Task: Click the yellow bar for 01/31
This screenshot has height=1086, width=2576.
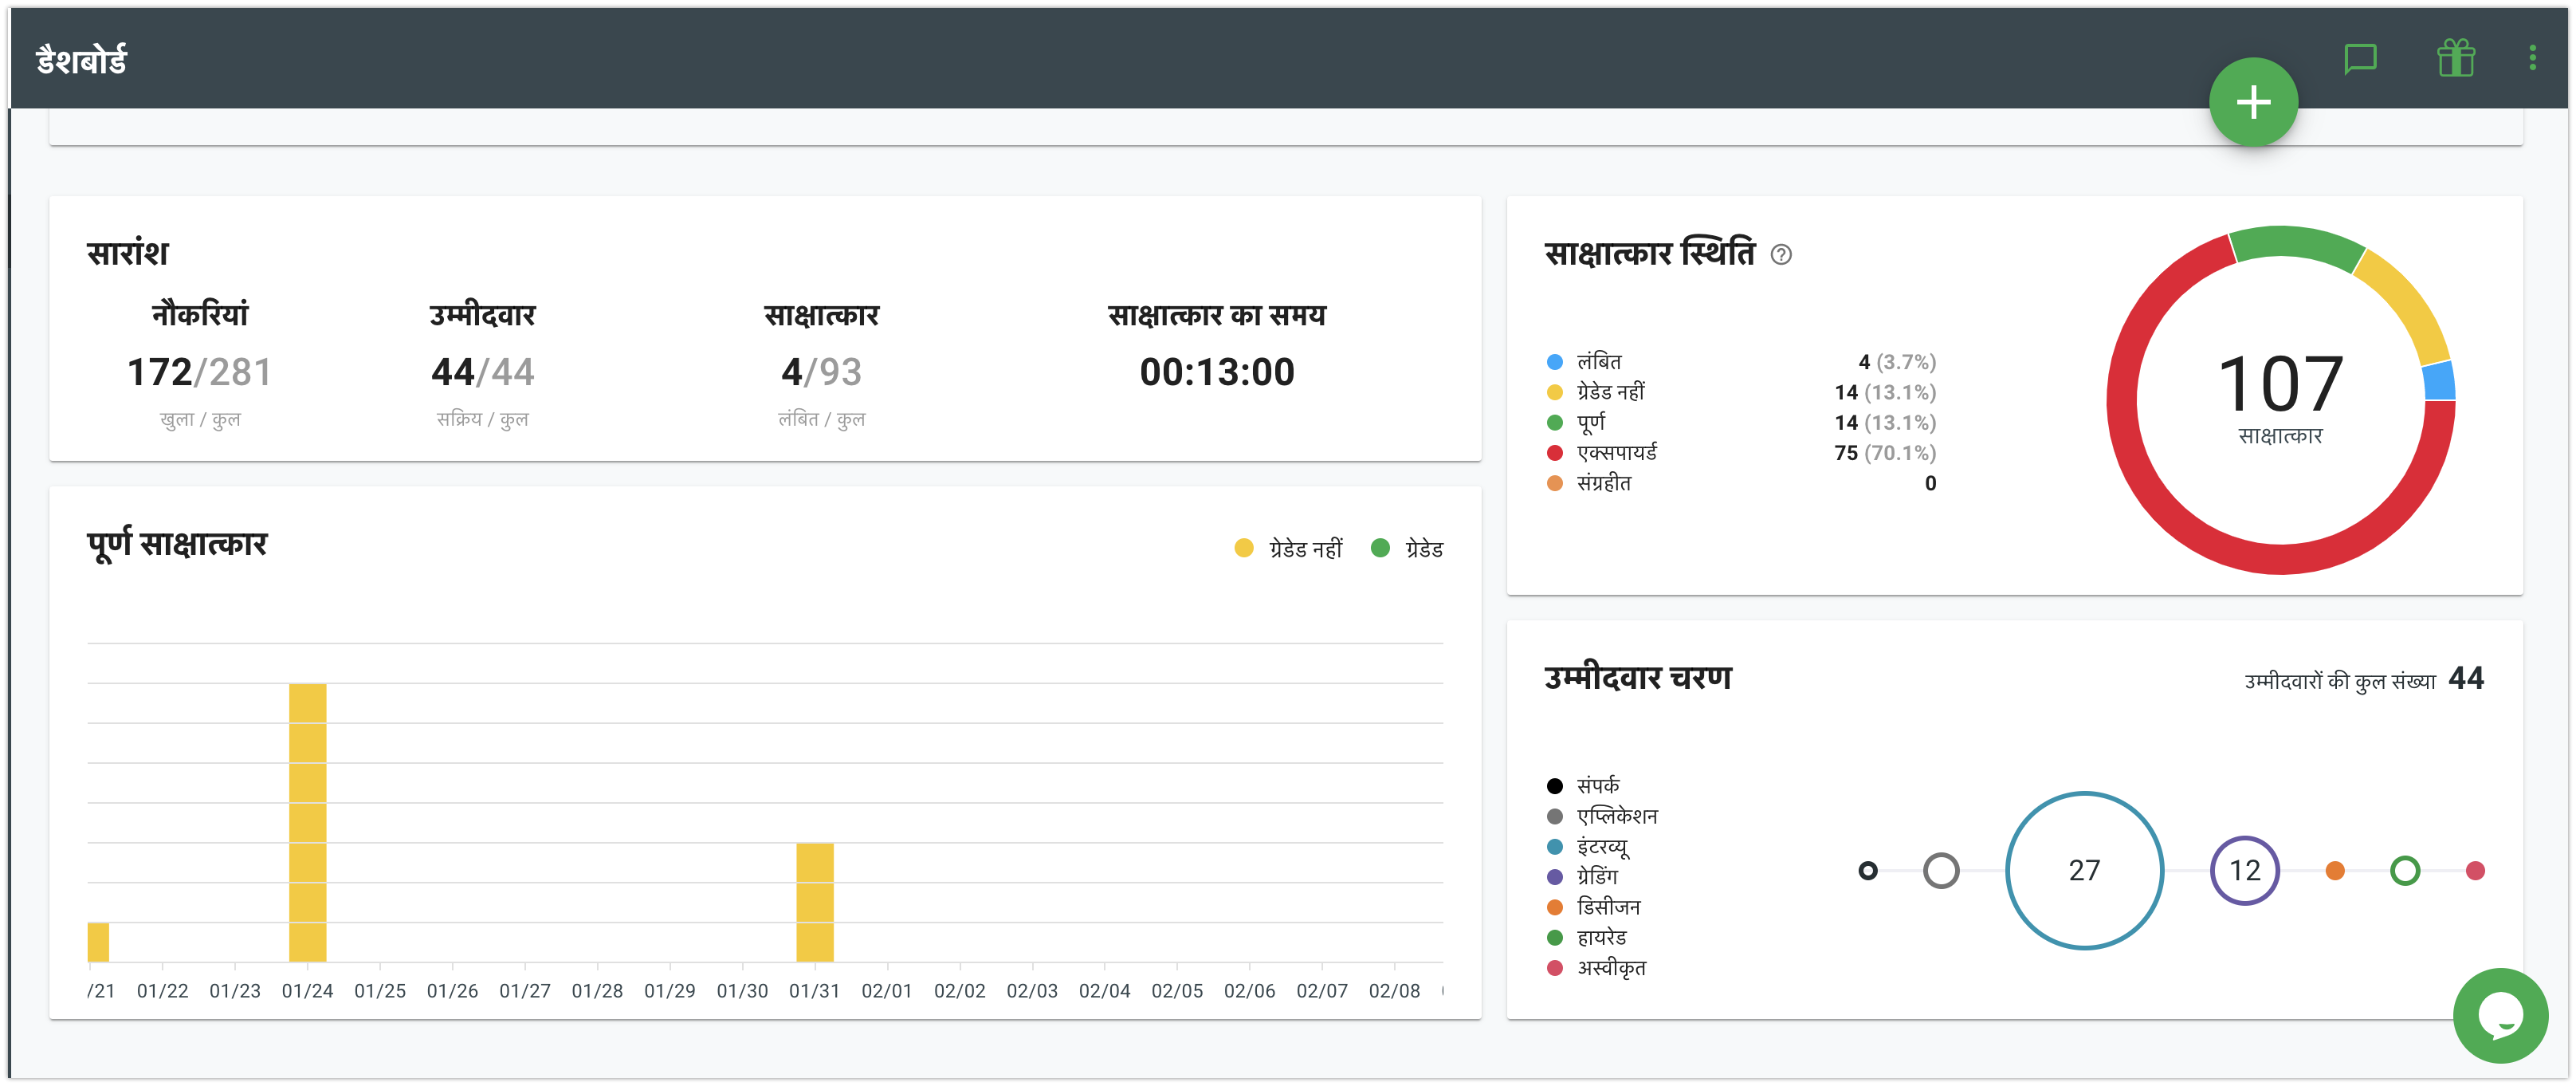Action: 814,902
